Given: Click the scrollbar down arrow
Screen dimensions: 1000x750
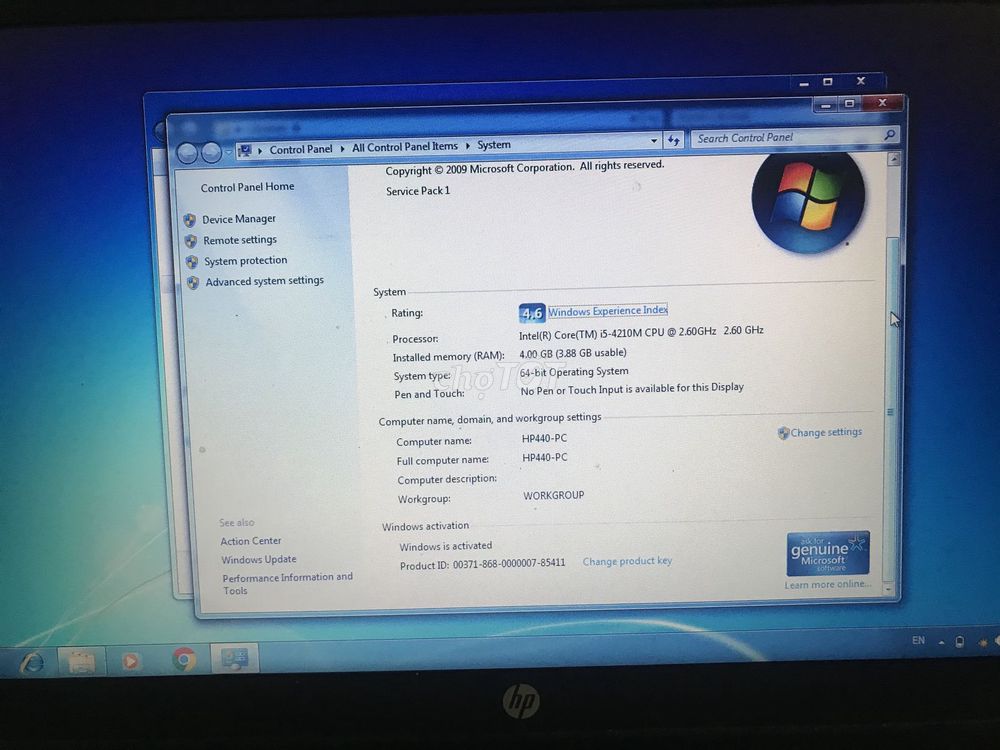Looking at the screenshot, I should [x=890, y=590].
